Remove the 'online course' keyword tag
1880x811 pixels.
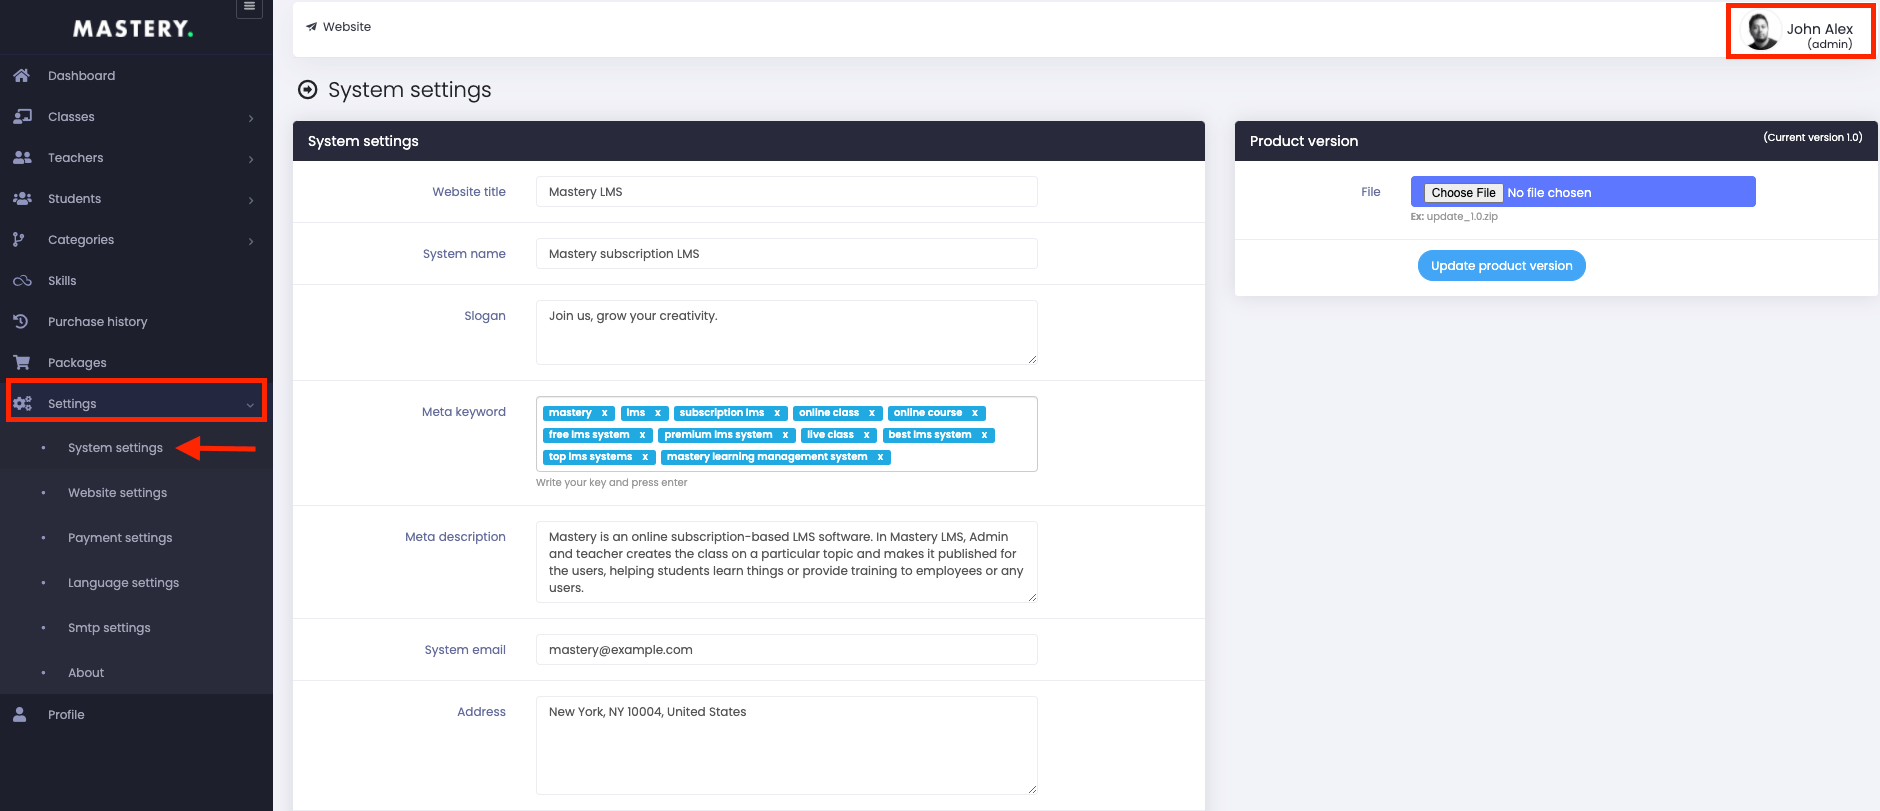pos(975,413)
